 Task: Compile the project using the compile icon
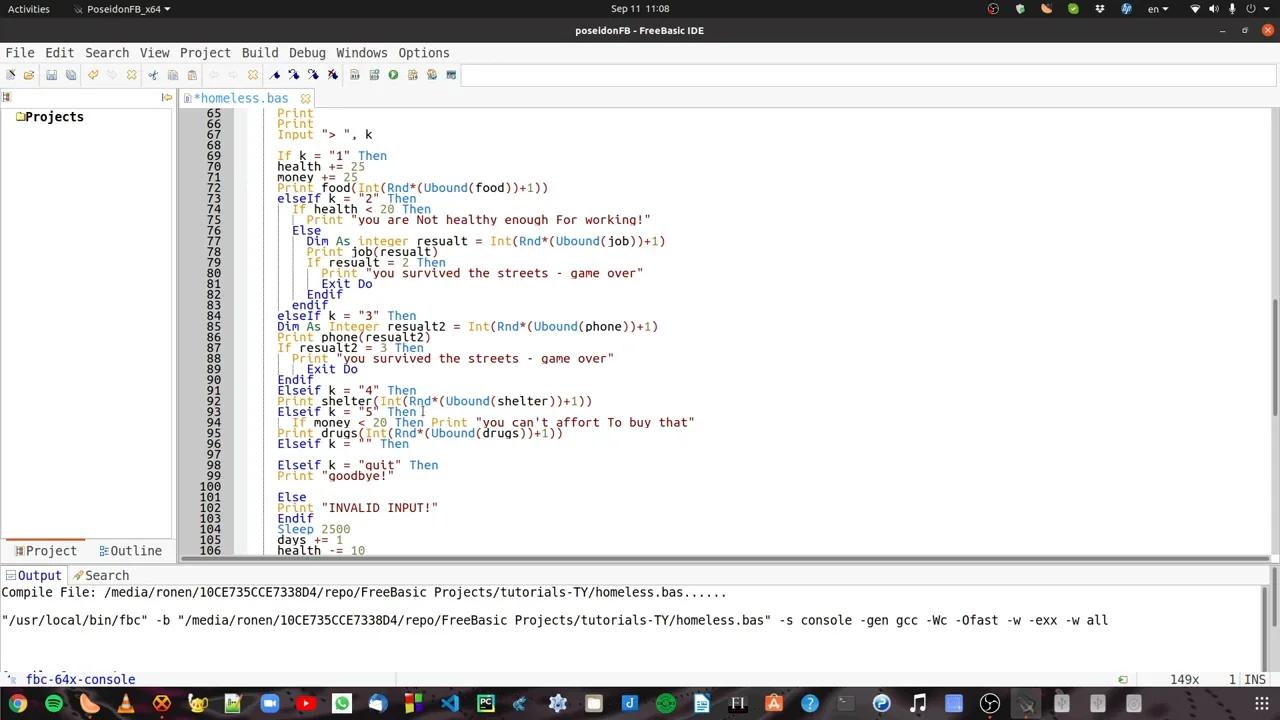(355, 75)
